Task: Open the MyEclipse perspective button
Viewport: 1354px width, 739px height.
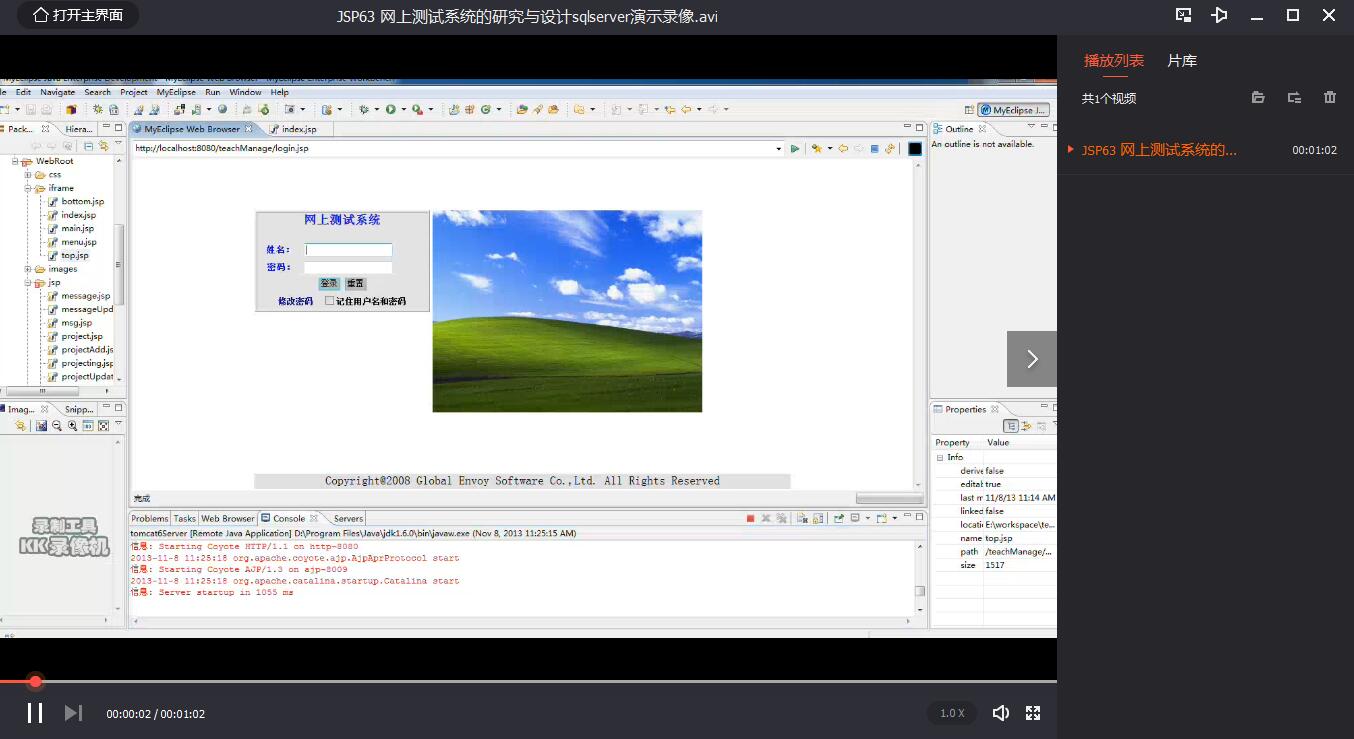Action: (x=1014, y=110)
